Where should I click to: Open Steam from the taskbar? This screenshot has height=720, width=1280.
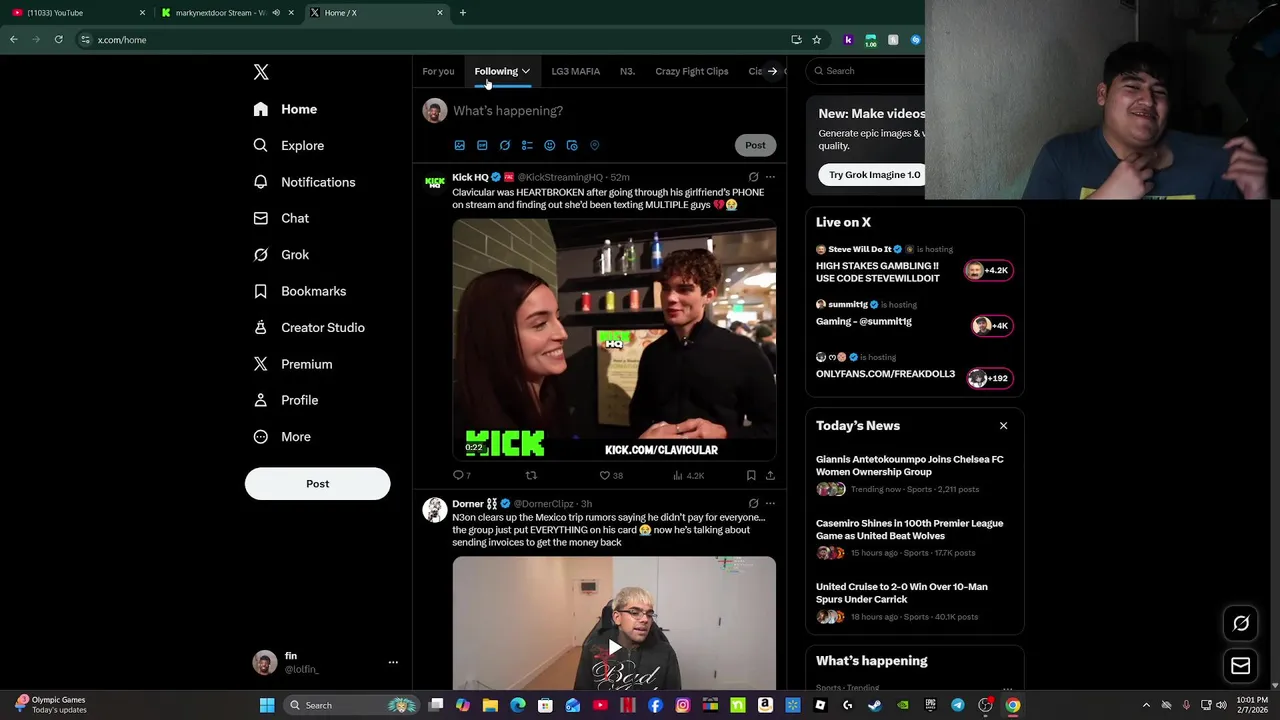coord(875,706)
